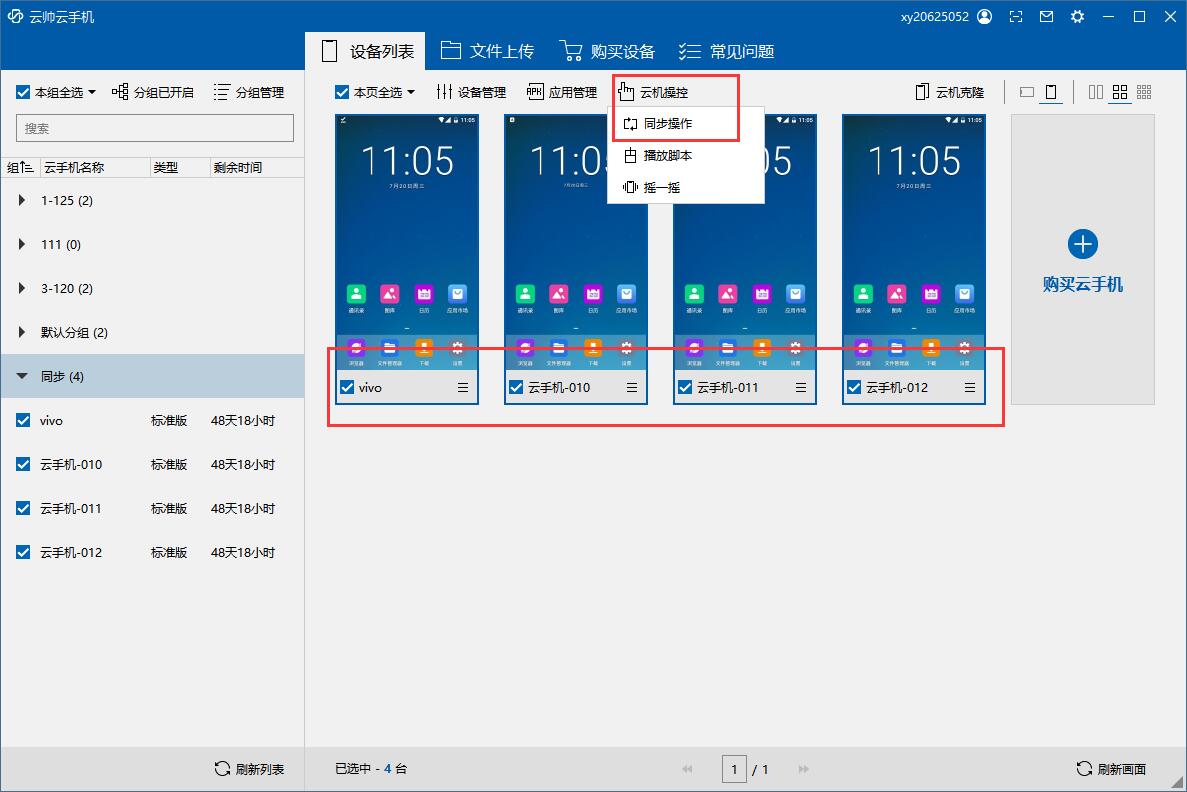Click 刷新列表 refresh list
Viewport: 1187px width, 792px height.
[x=249, y=769]
